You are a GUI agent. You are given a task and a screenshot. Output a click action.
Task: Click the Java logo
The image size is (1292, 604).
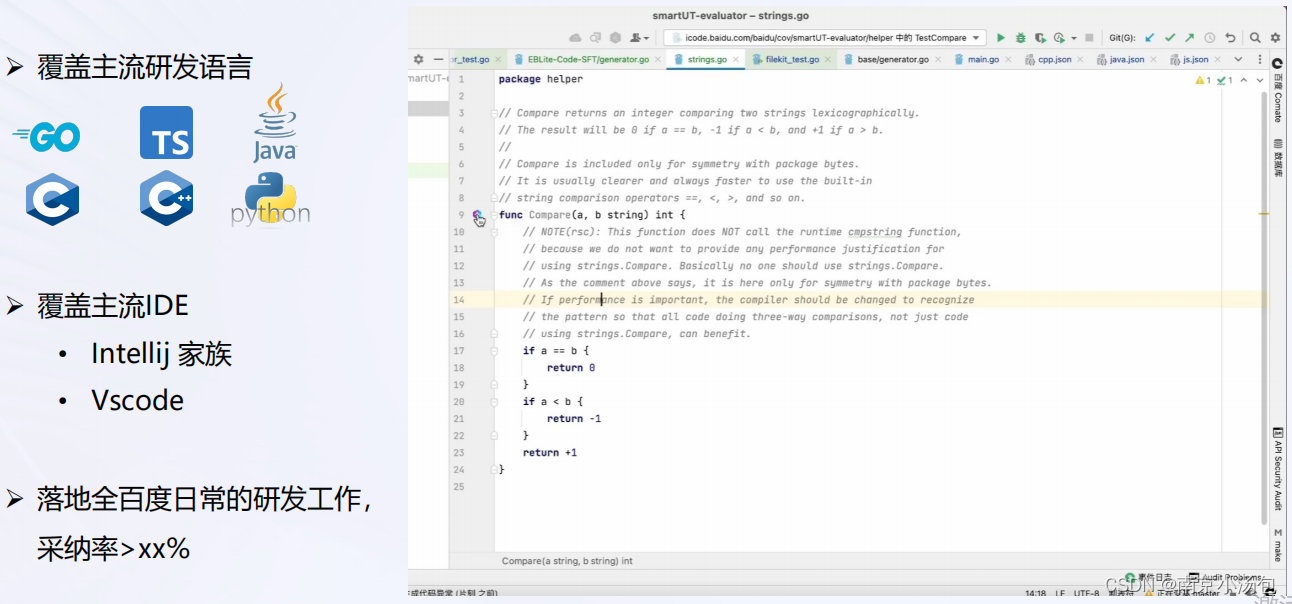[274, 122]
